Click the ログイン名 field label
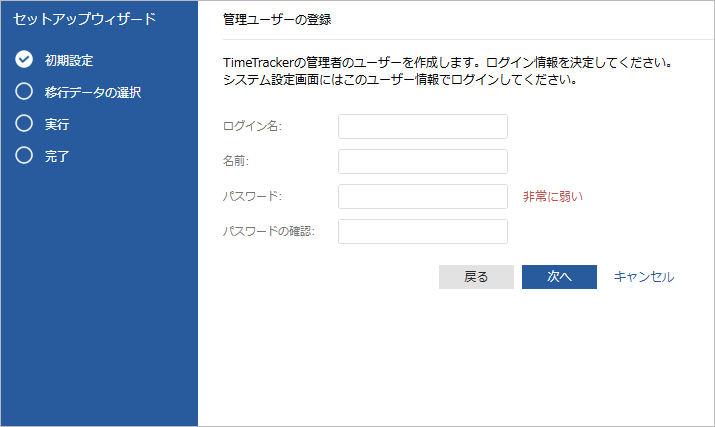 253,126
